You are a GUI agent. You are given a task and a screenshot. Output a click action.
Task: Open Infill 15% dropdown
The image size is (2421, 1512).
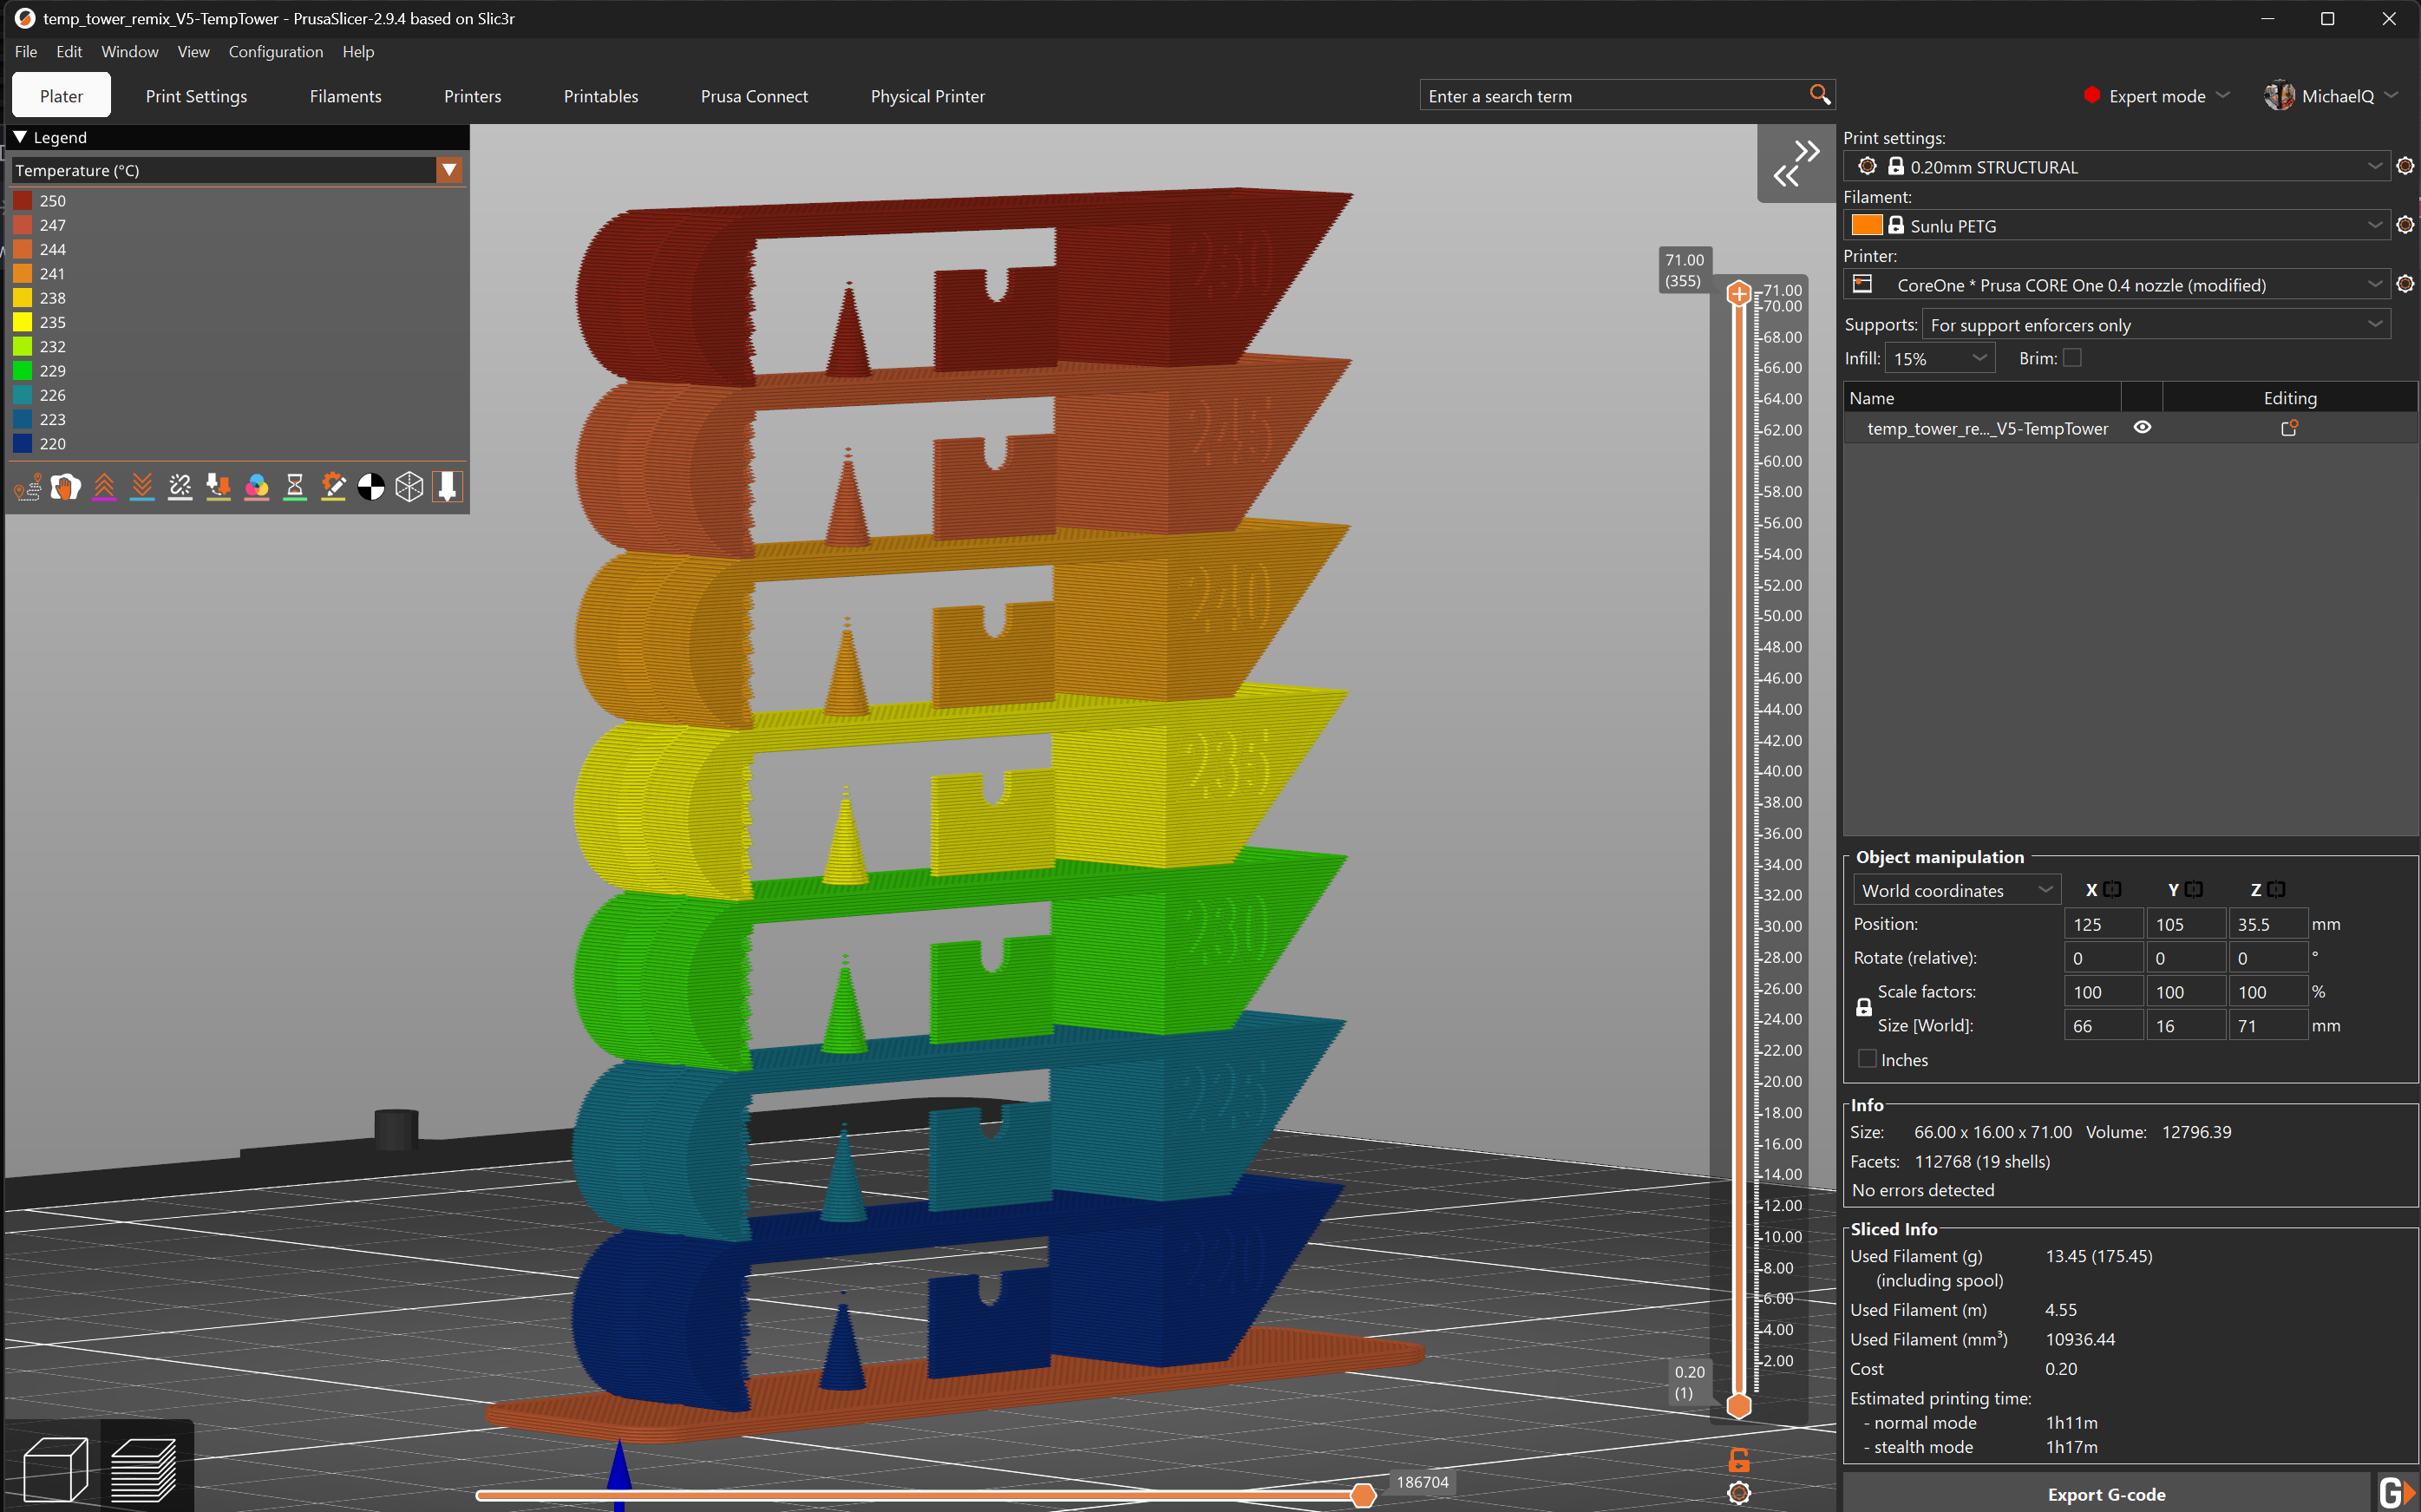[1940, 358]
